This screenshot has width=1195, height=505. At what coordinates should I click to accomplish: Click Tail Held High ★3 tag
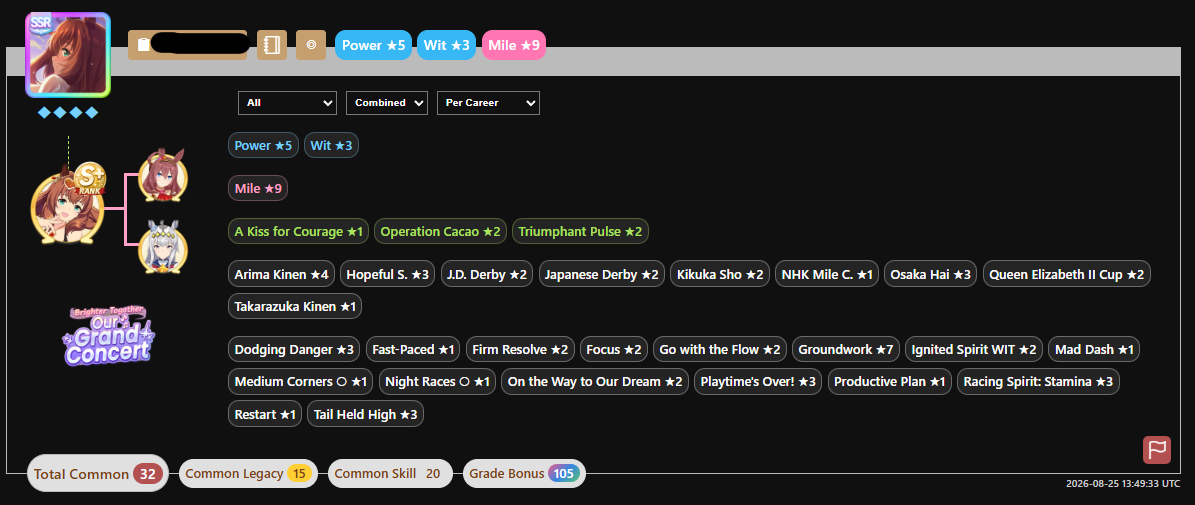tap(366, 414)
